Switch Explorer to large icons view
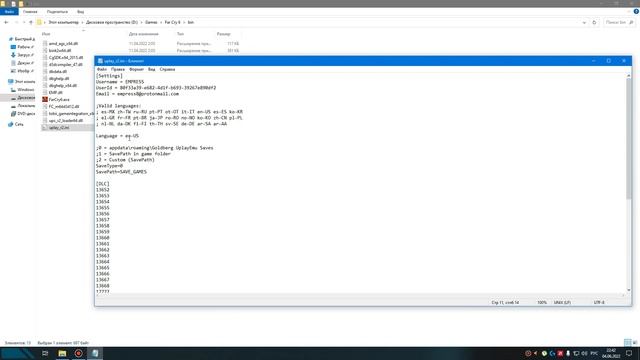The width and height of the screenshot is (640, 360). (x=635, y=342)
